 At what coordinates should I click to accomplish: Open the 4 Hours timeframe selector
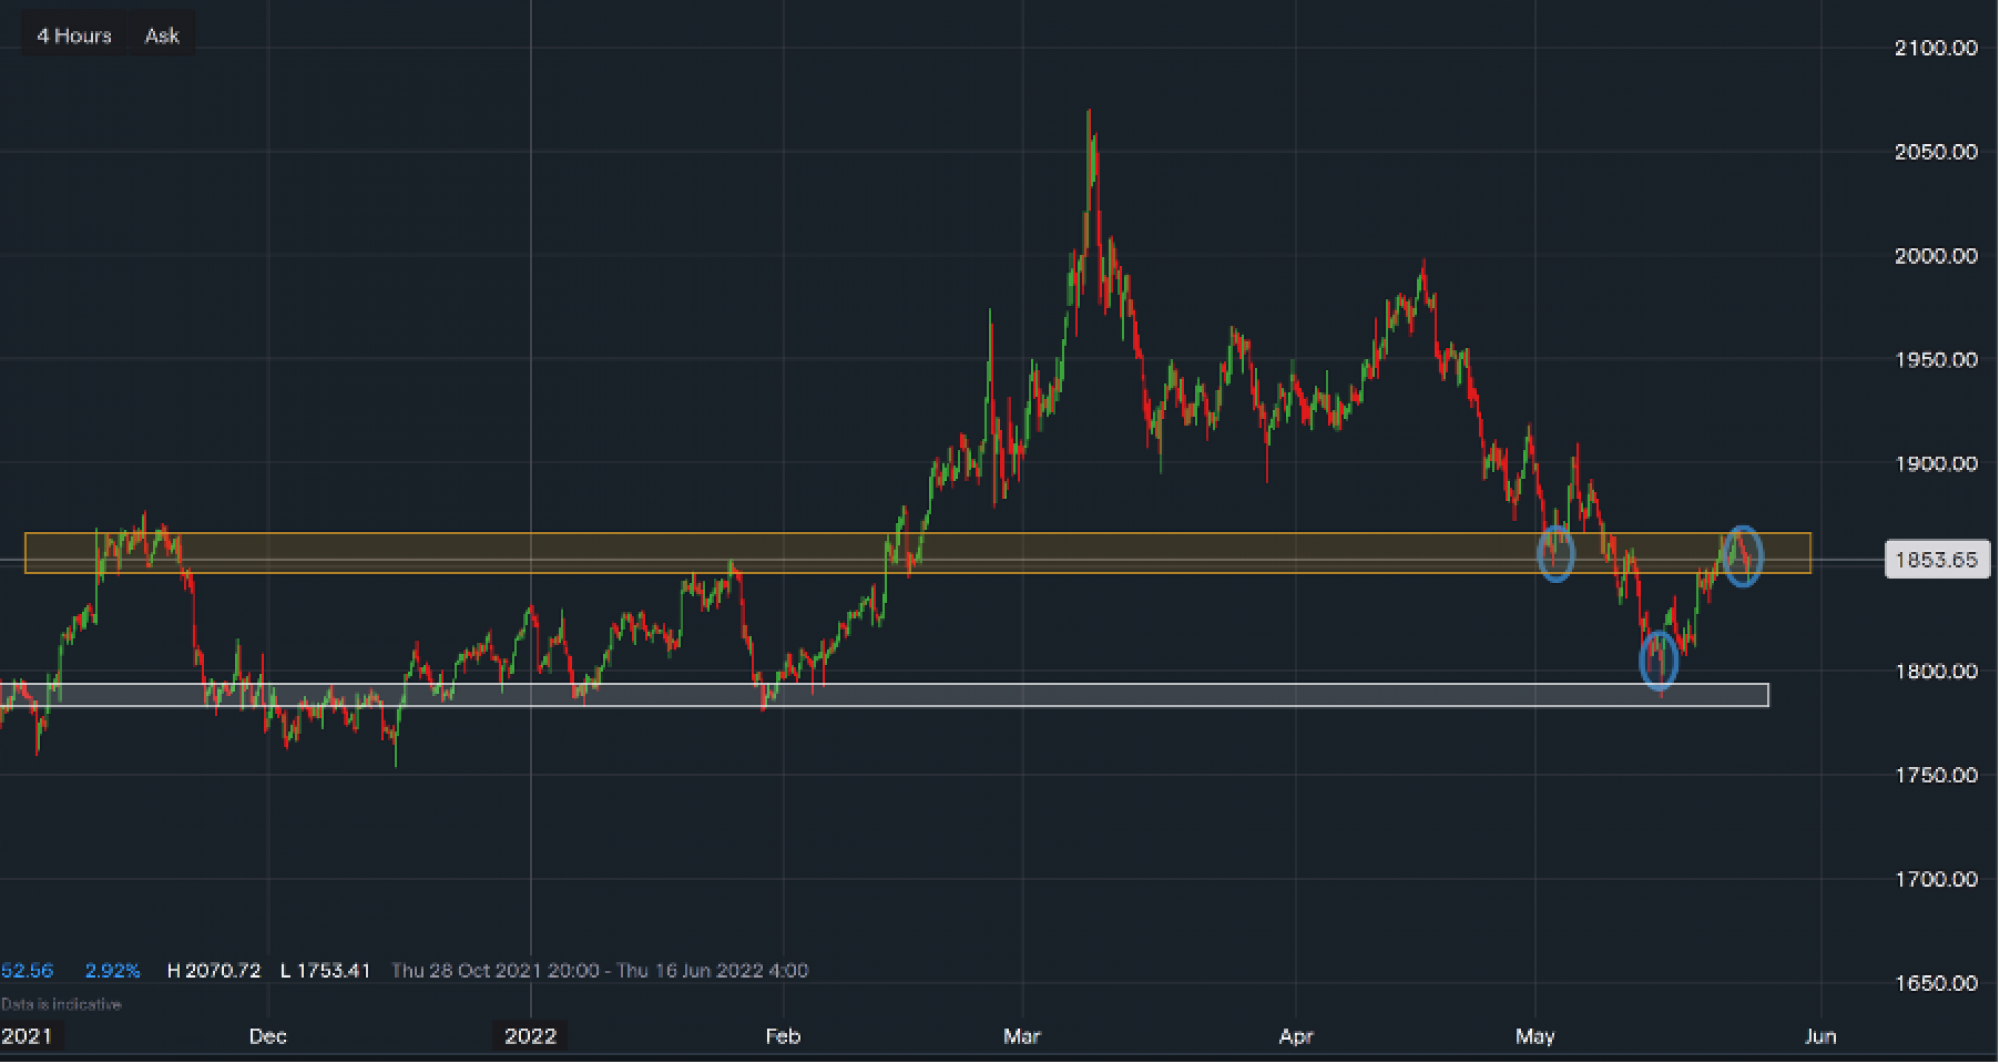coord(74,36)
